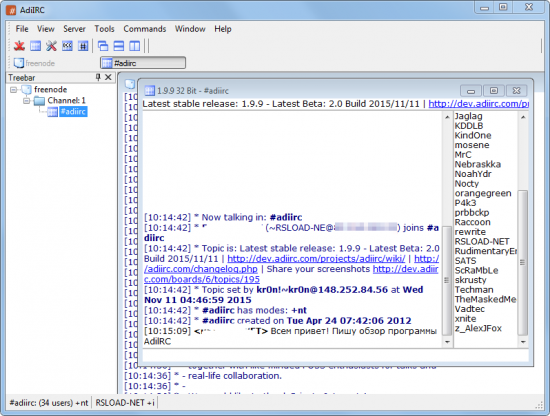Image resolution: width=550 pixels, height=416 pixels.
Task: Select user RSLOAD-NET in nick list
Action: coord(482,241)
